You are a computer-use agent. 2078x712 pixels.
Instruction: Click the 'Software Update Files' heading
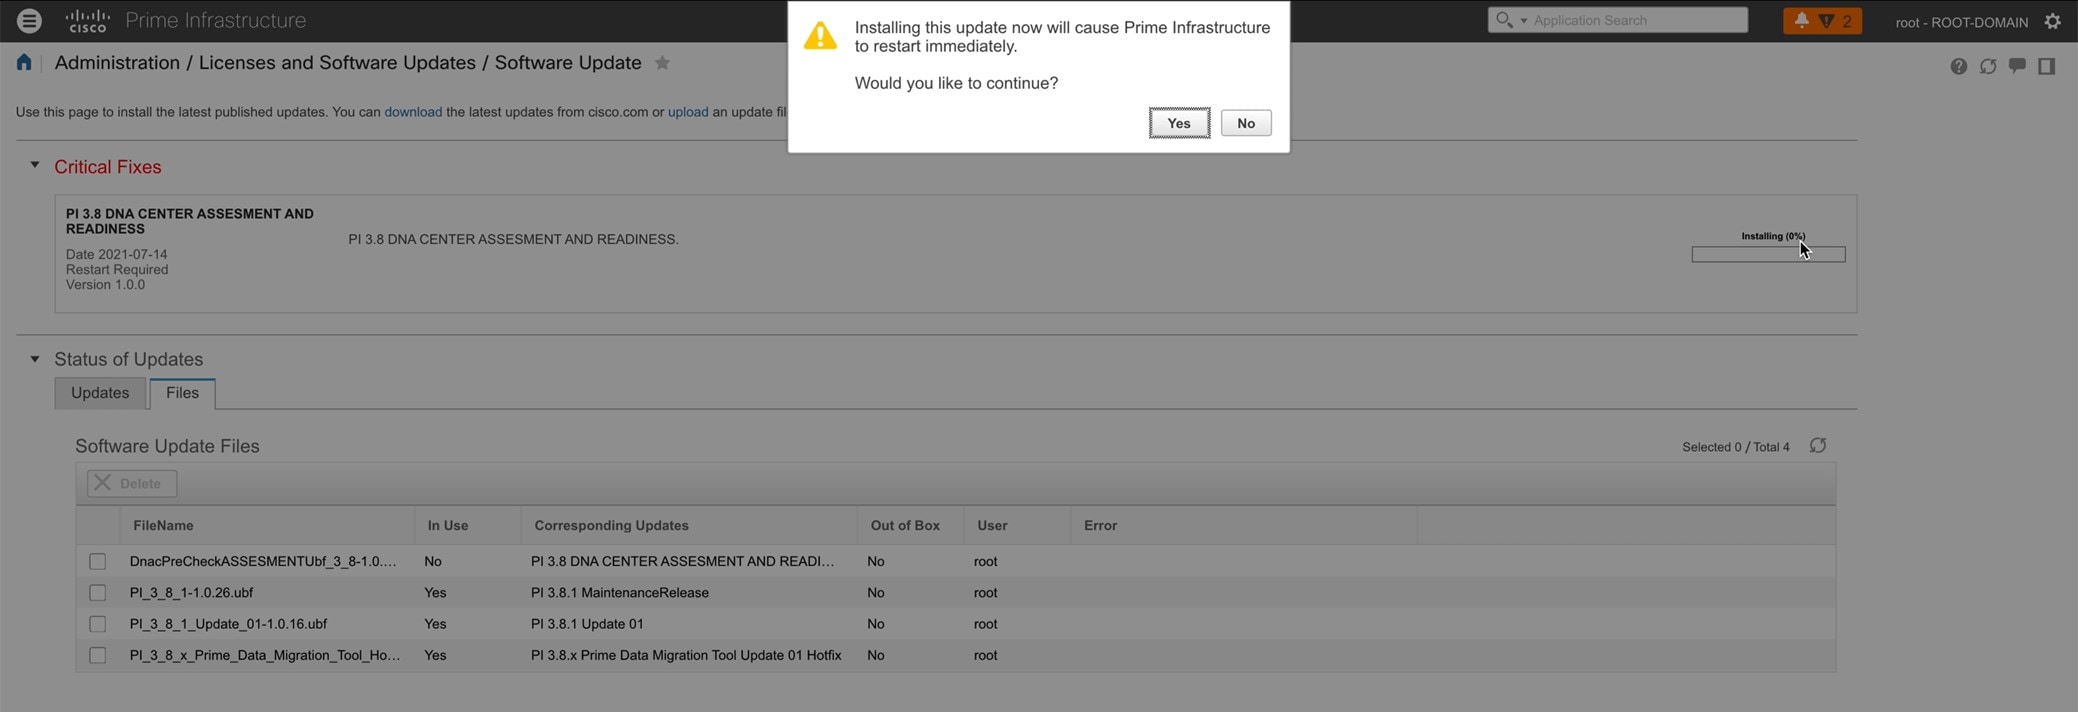[x=167, y=446]
